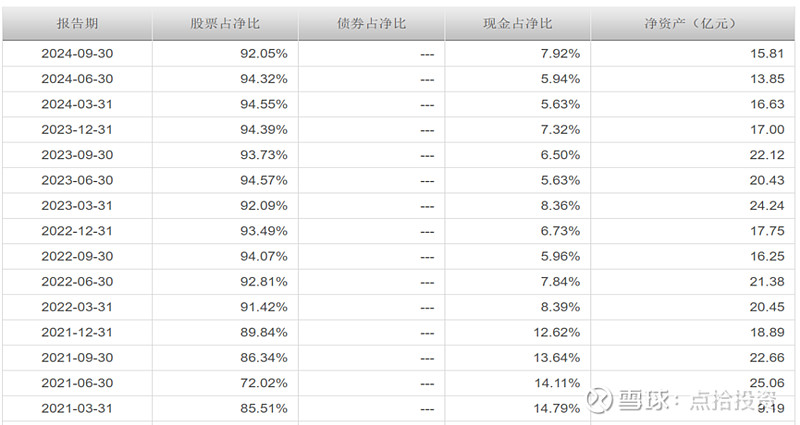Select the 现金占净比 column header
The width and height of the screenshot is (800, 425).
tap(517, 21)
